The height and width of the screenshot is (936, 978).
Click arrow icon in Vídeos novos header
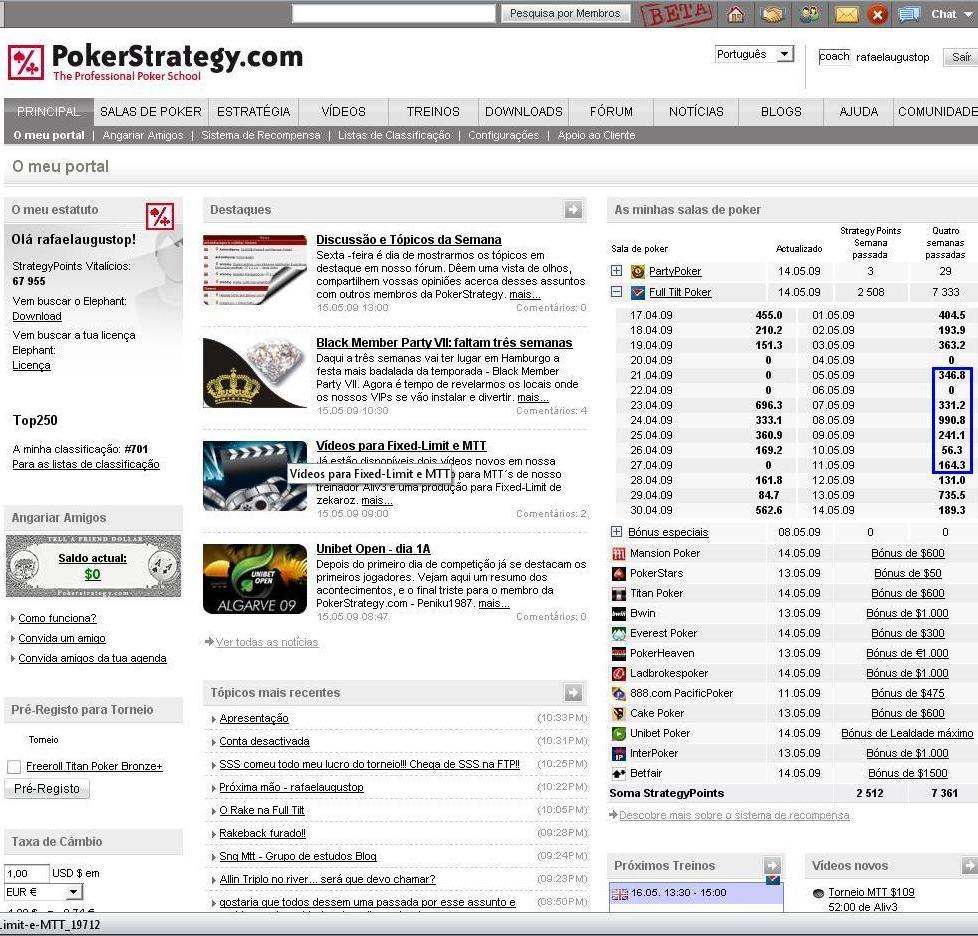970,866
